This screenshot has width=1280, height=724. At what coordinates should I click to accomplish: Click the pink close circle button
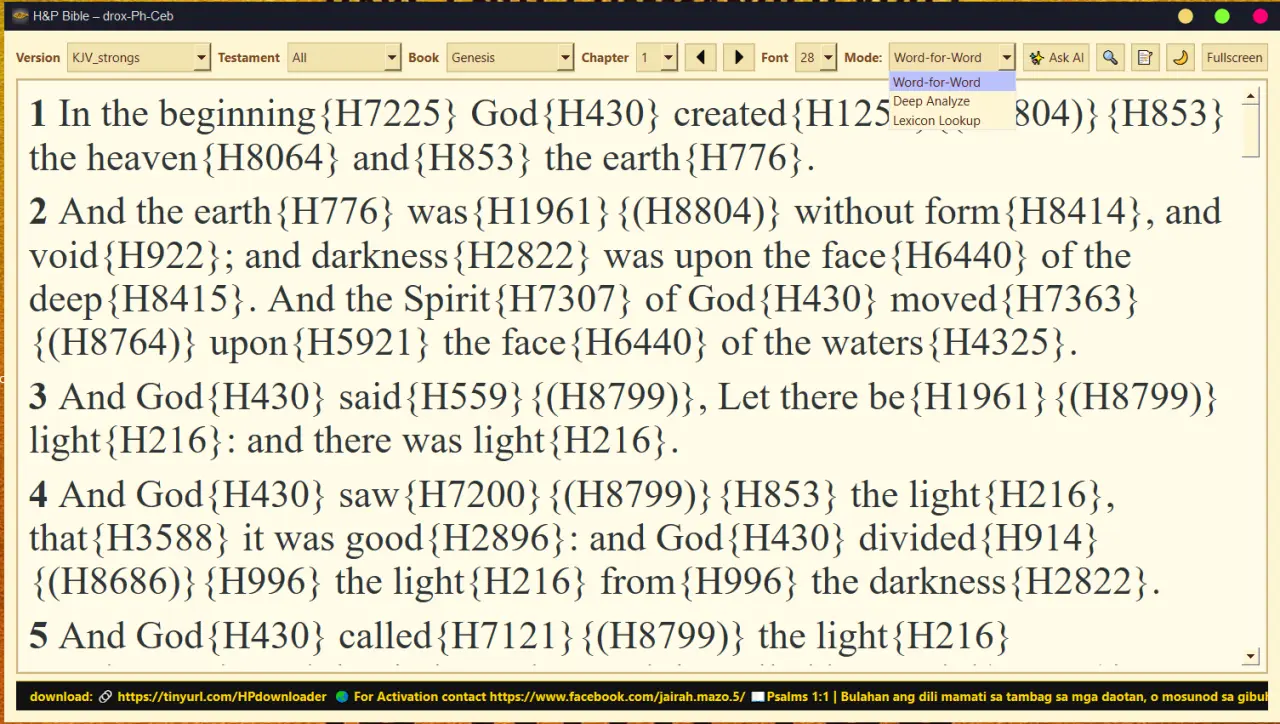tap(1260, 16)
